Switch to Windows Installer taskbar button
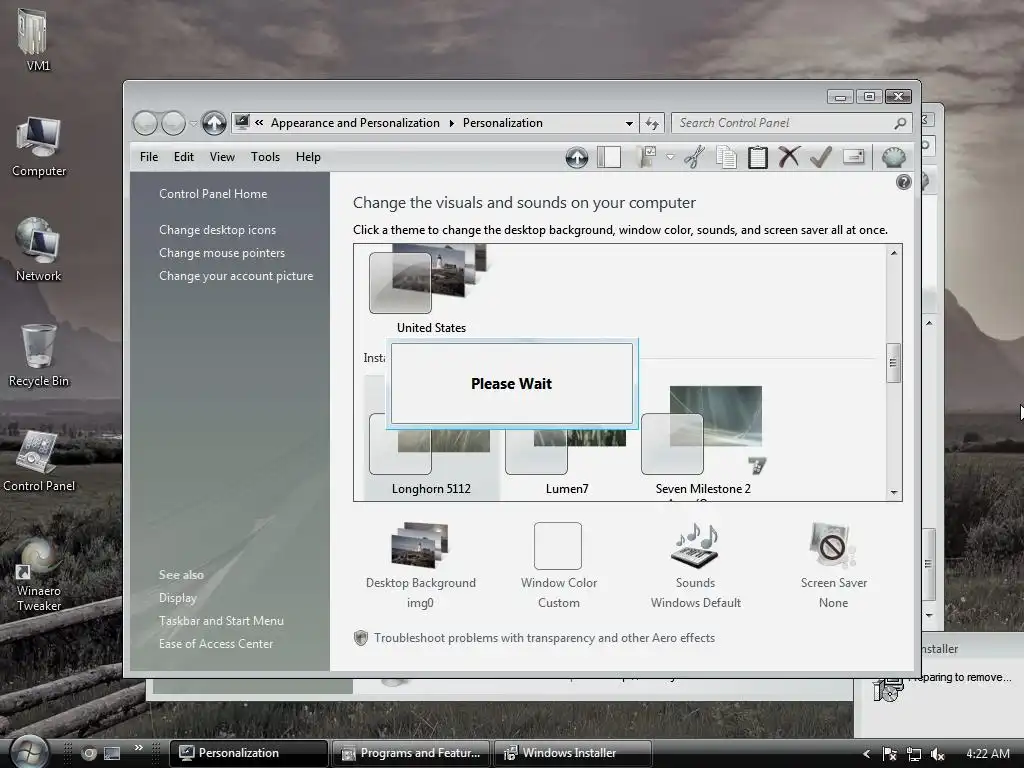This screenshot has height=768, width=1024. click(572, 753)
